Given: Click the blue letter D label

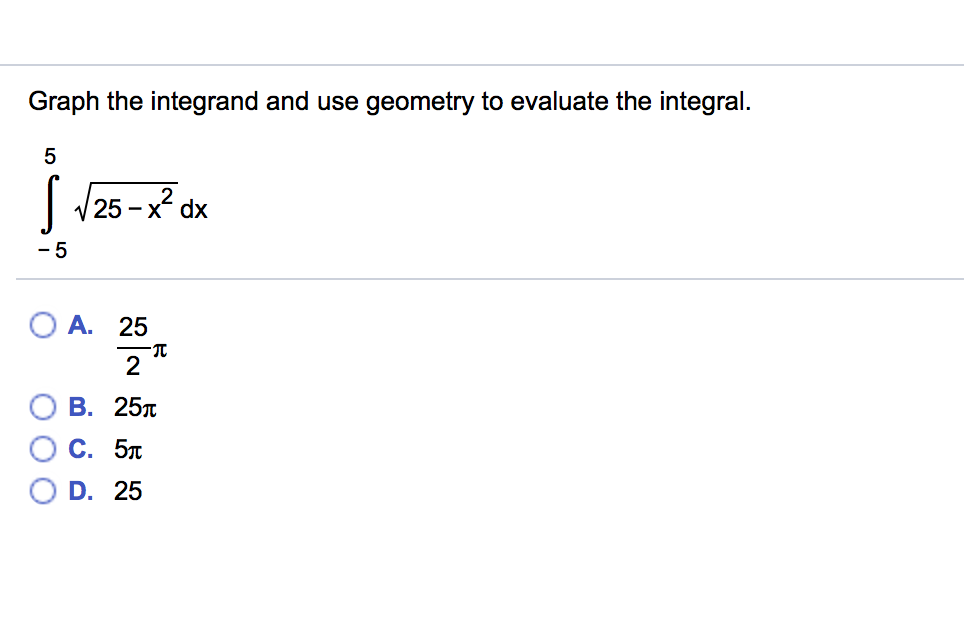Looking at the screenshot, I should 79,491.
